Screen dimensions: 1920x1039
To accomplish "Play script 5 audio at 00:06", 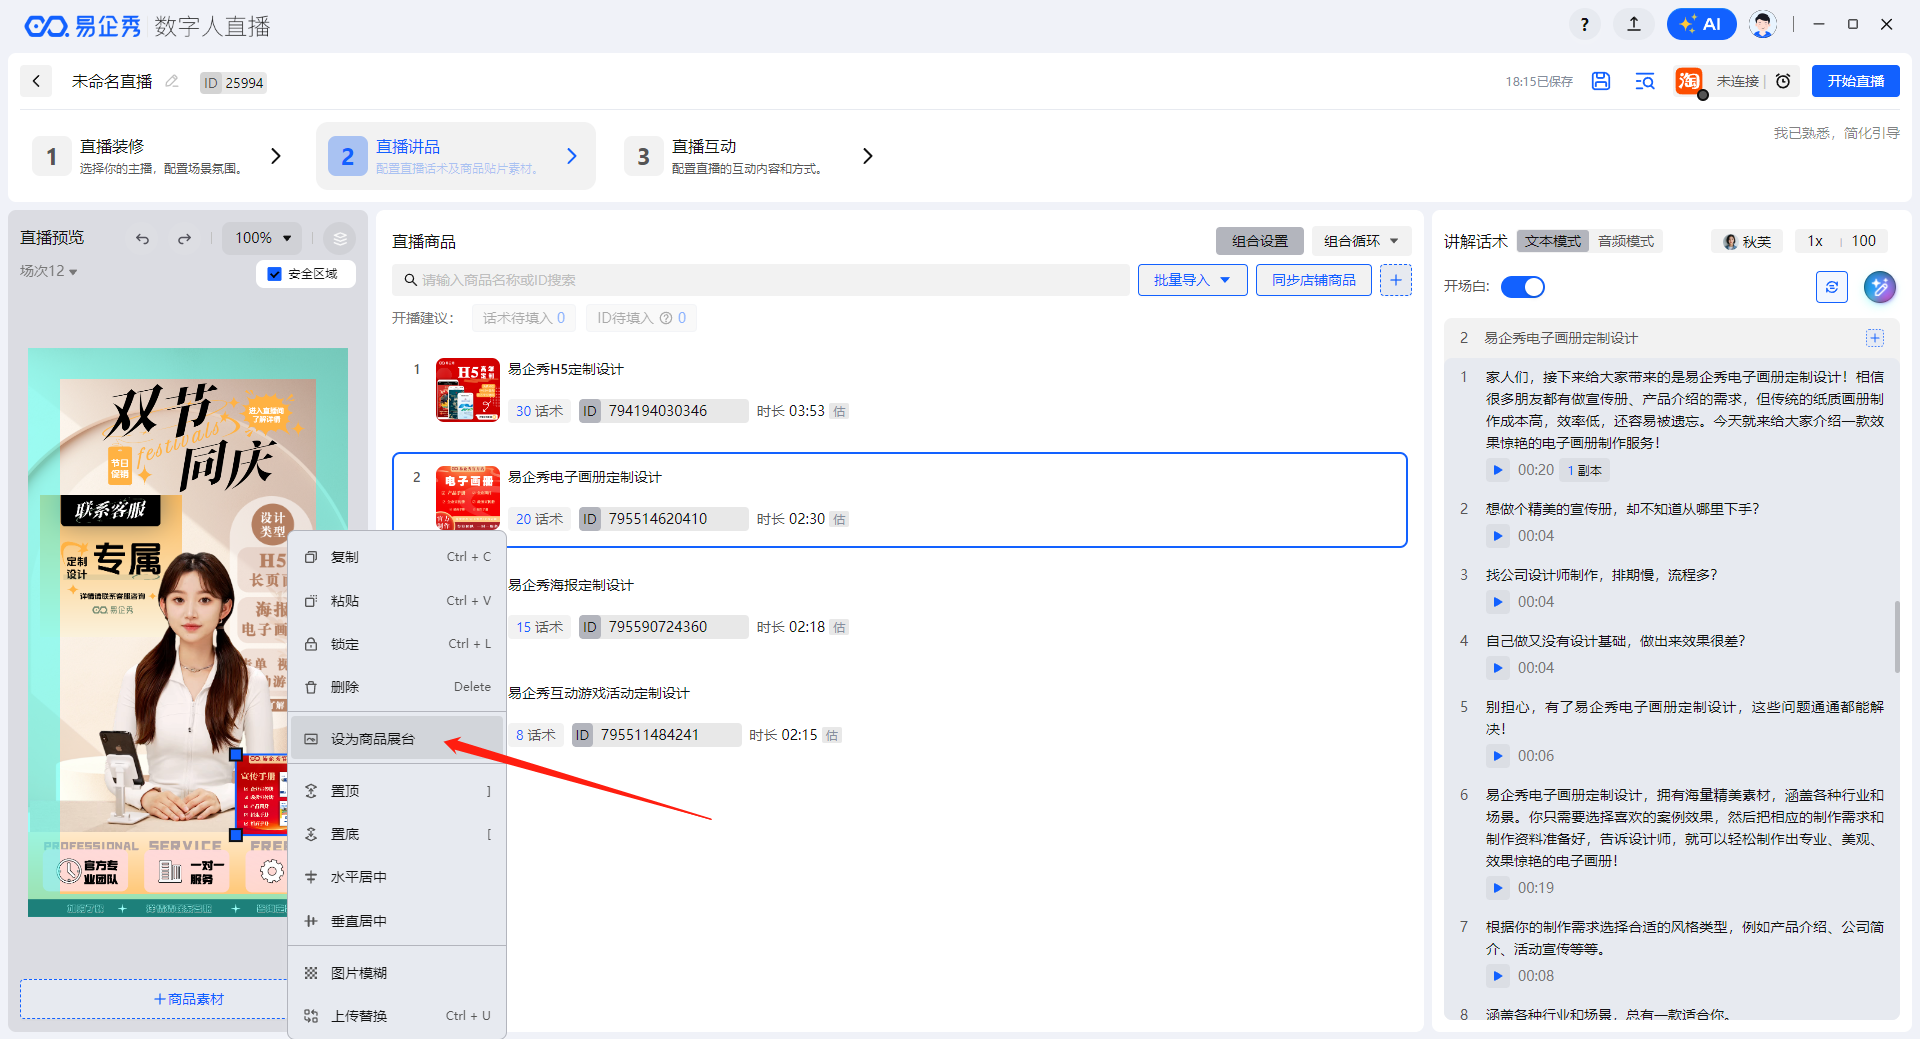I will click(x=1497, y=756).
